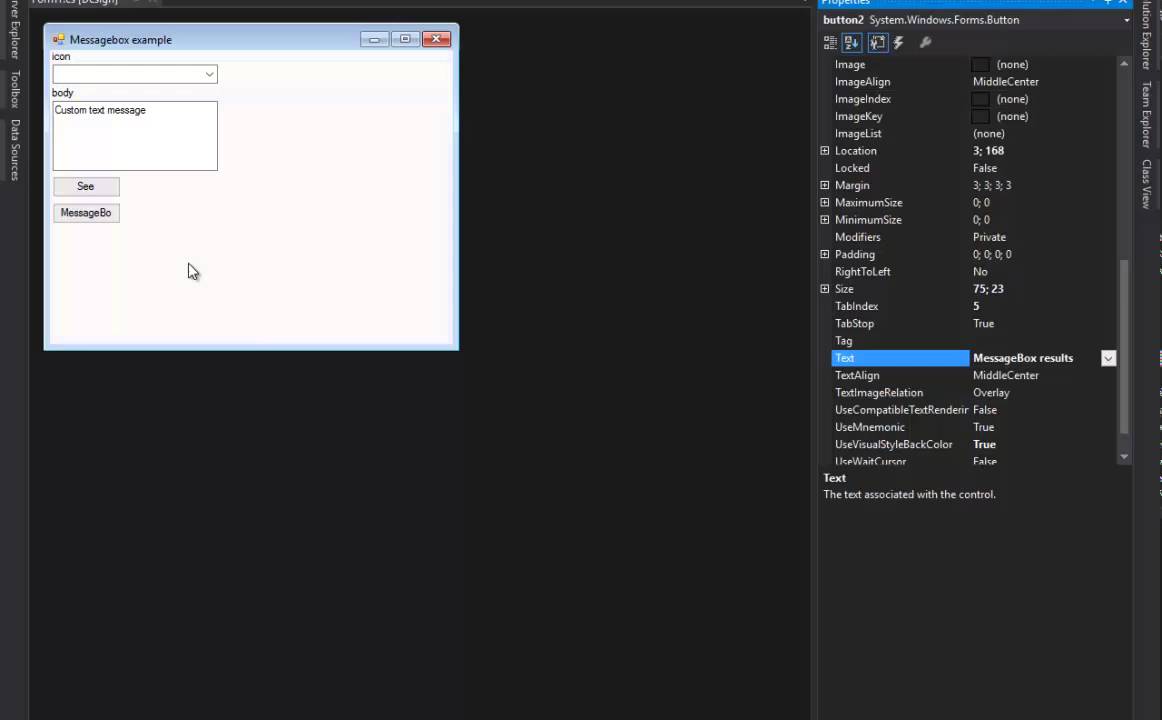Click the wrench Property Pages icon
1162x720 pixels.
[x=925, y=43]
